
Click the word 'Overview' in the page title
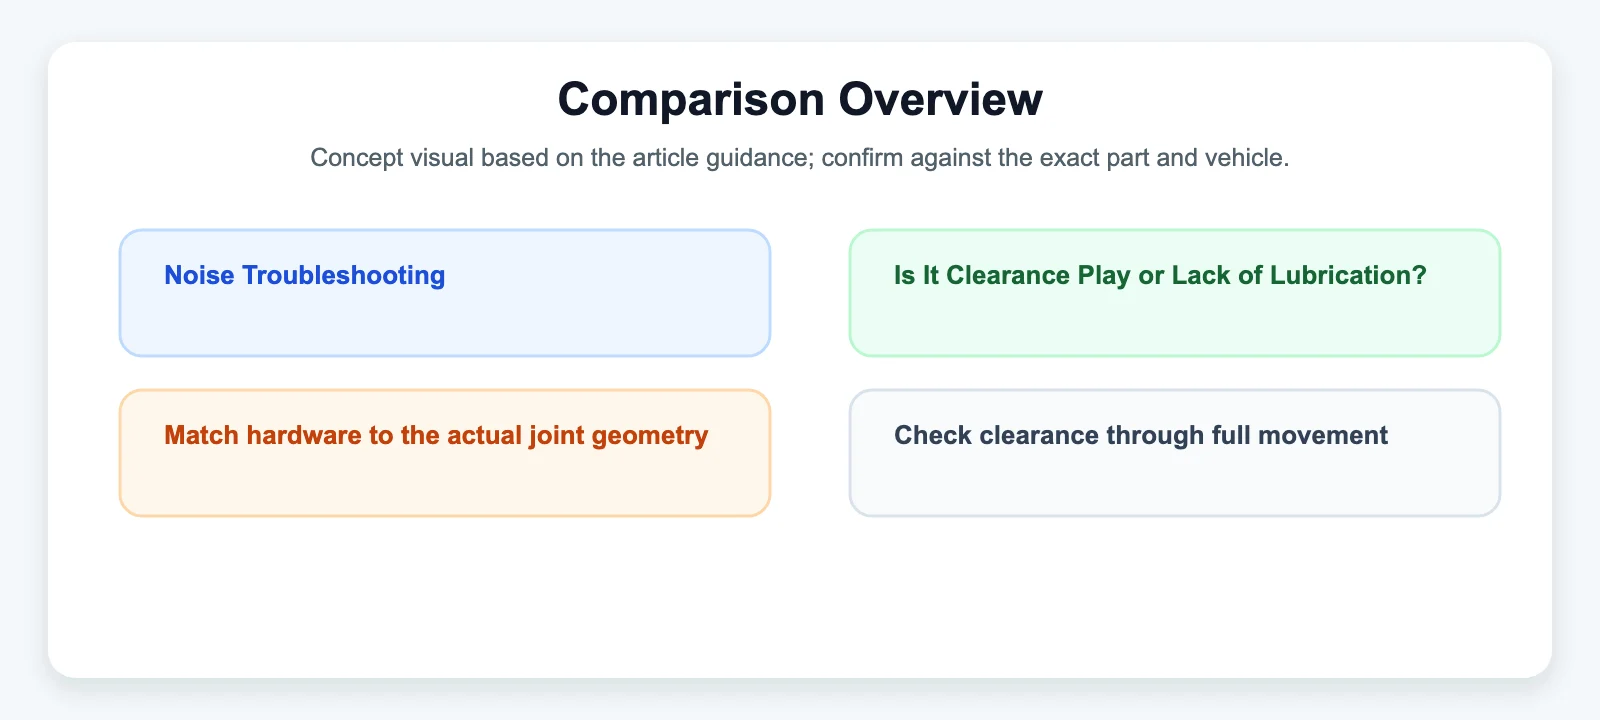tap(941, 99)
